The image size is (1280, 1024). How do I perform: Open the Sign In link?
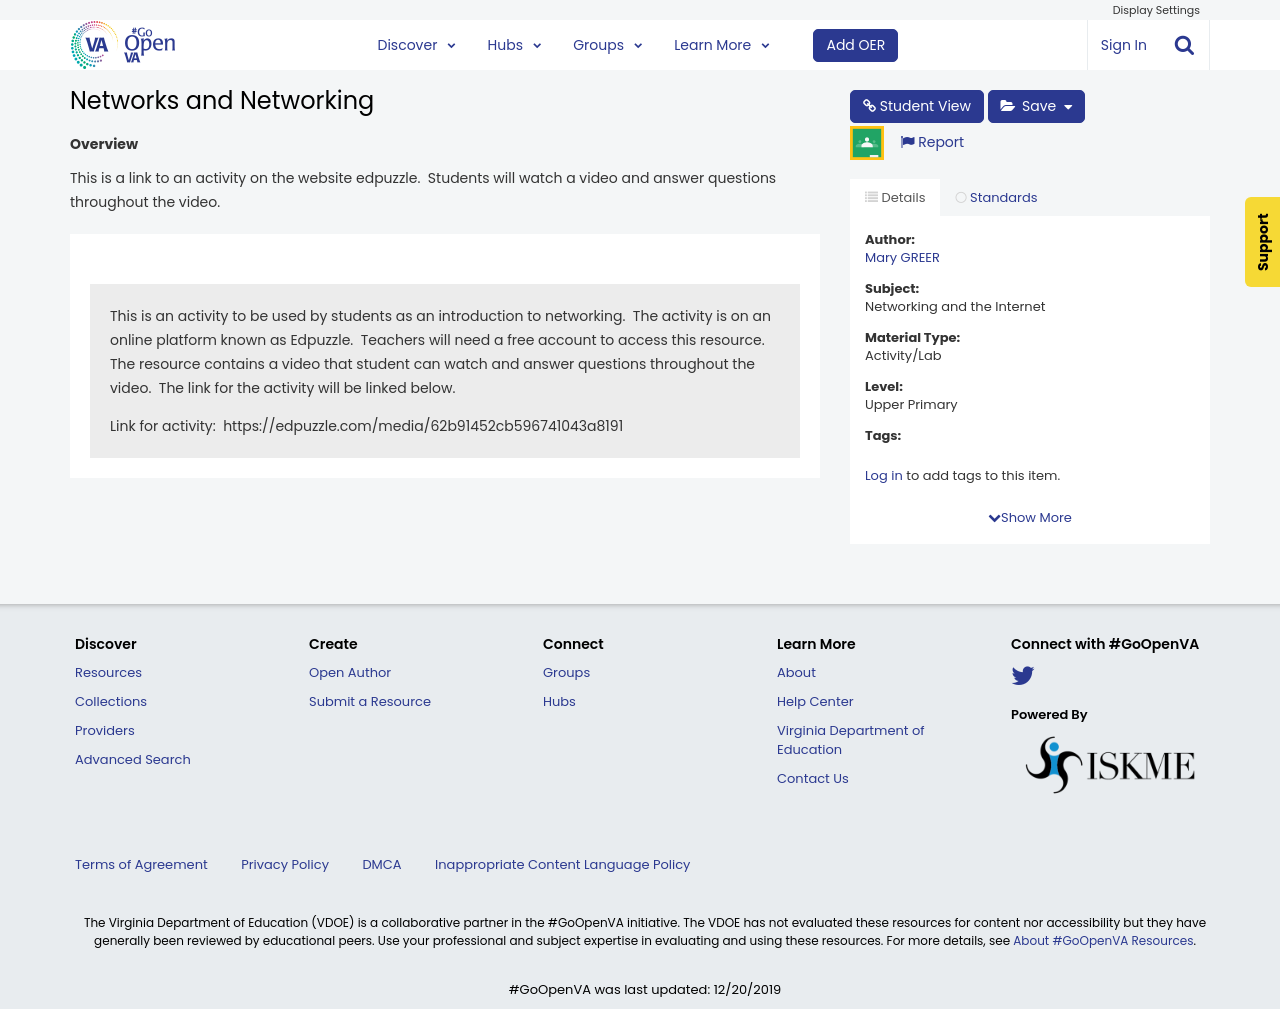1123,45
